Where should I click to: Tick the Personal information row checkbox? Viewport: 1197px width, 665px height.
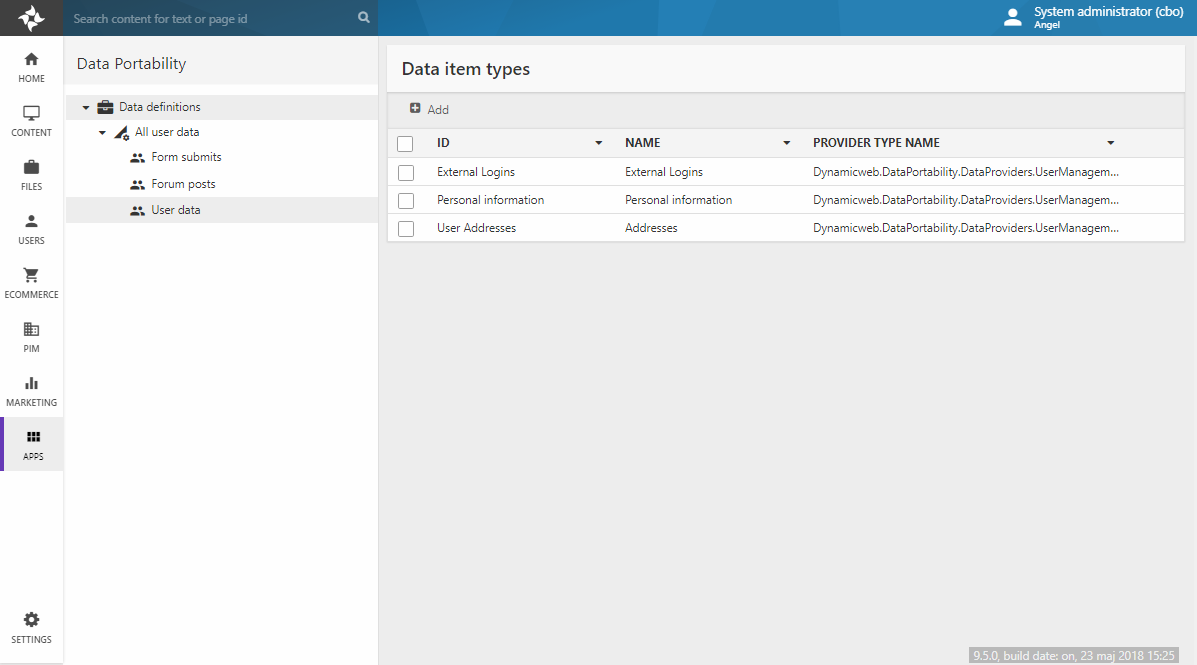(406, 201)
